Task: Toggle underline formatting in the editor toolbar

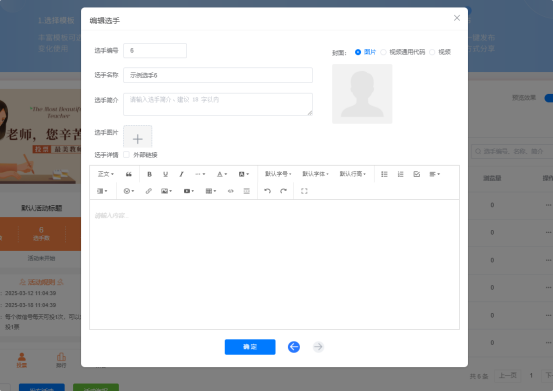Action: coord(165,174)
